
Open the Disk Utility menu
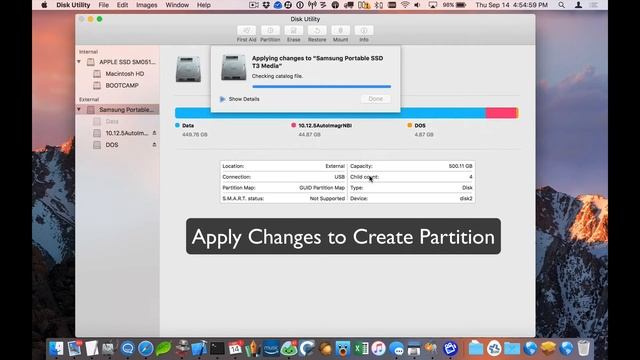coord(73,5)
